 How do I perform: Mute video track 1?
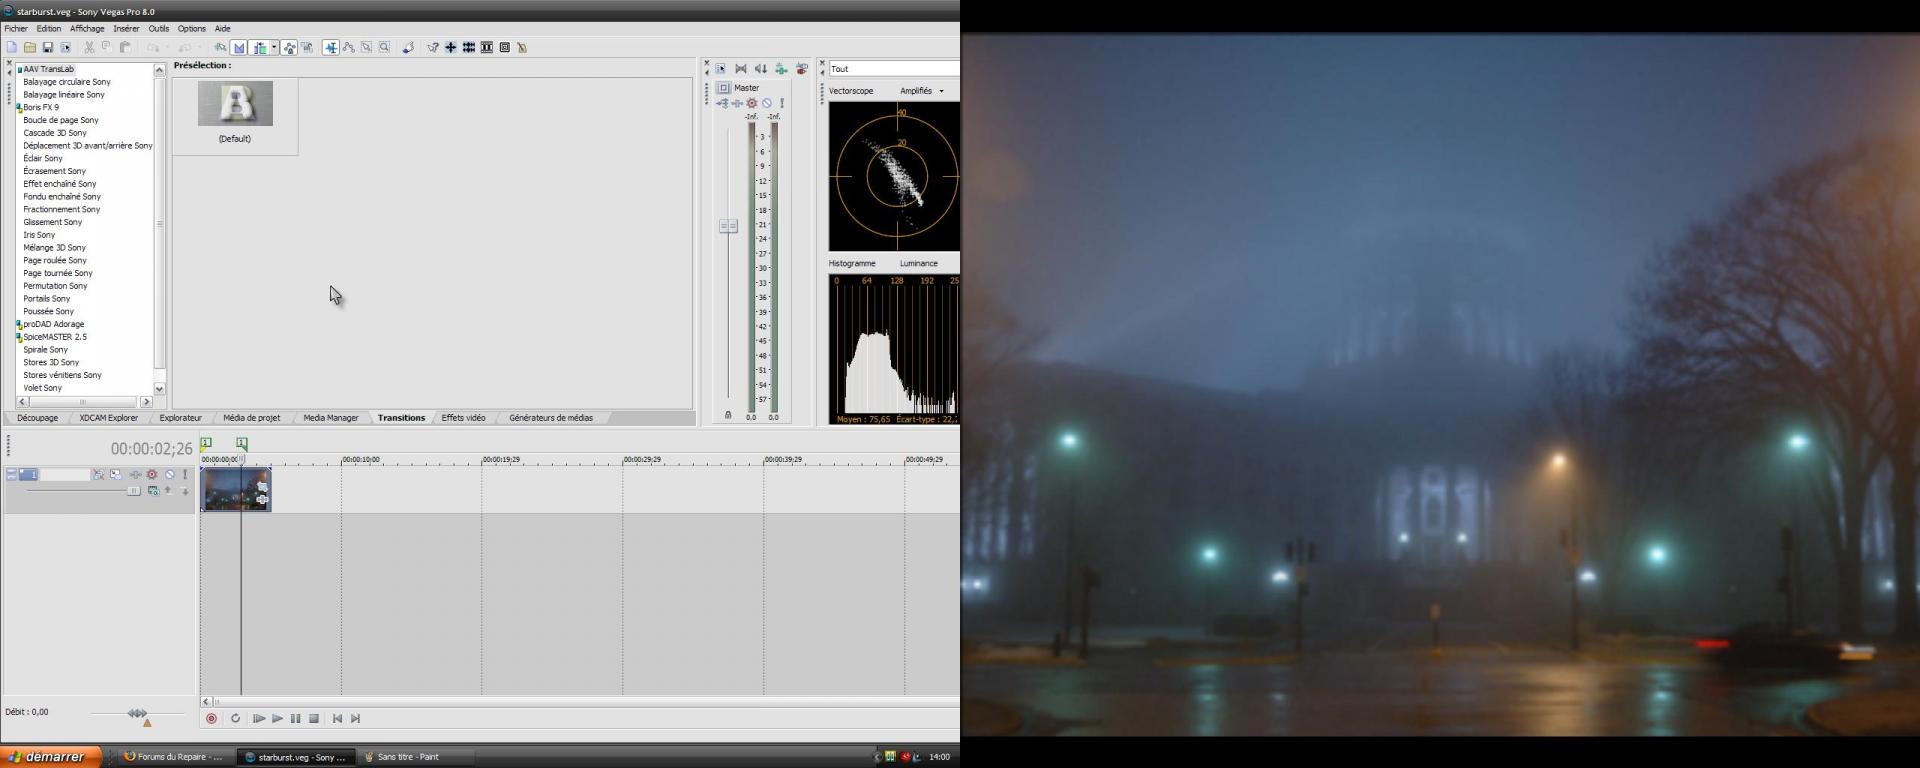pyautogui.click(x=169, y=475)
